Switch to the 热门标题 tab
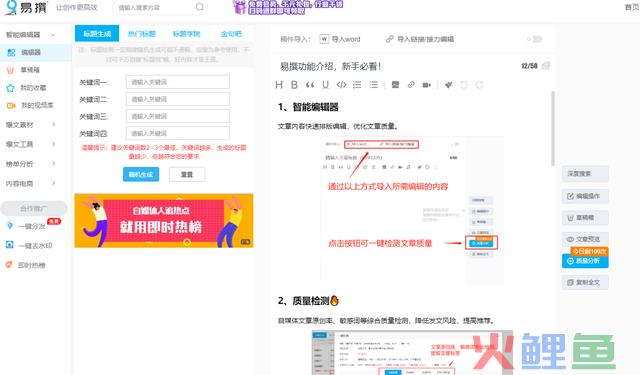640x375 pixels. (142, 34)
